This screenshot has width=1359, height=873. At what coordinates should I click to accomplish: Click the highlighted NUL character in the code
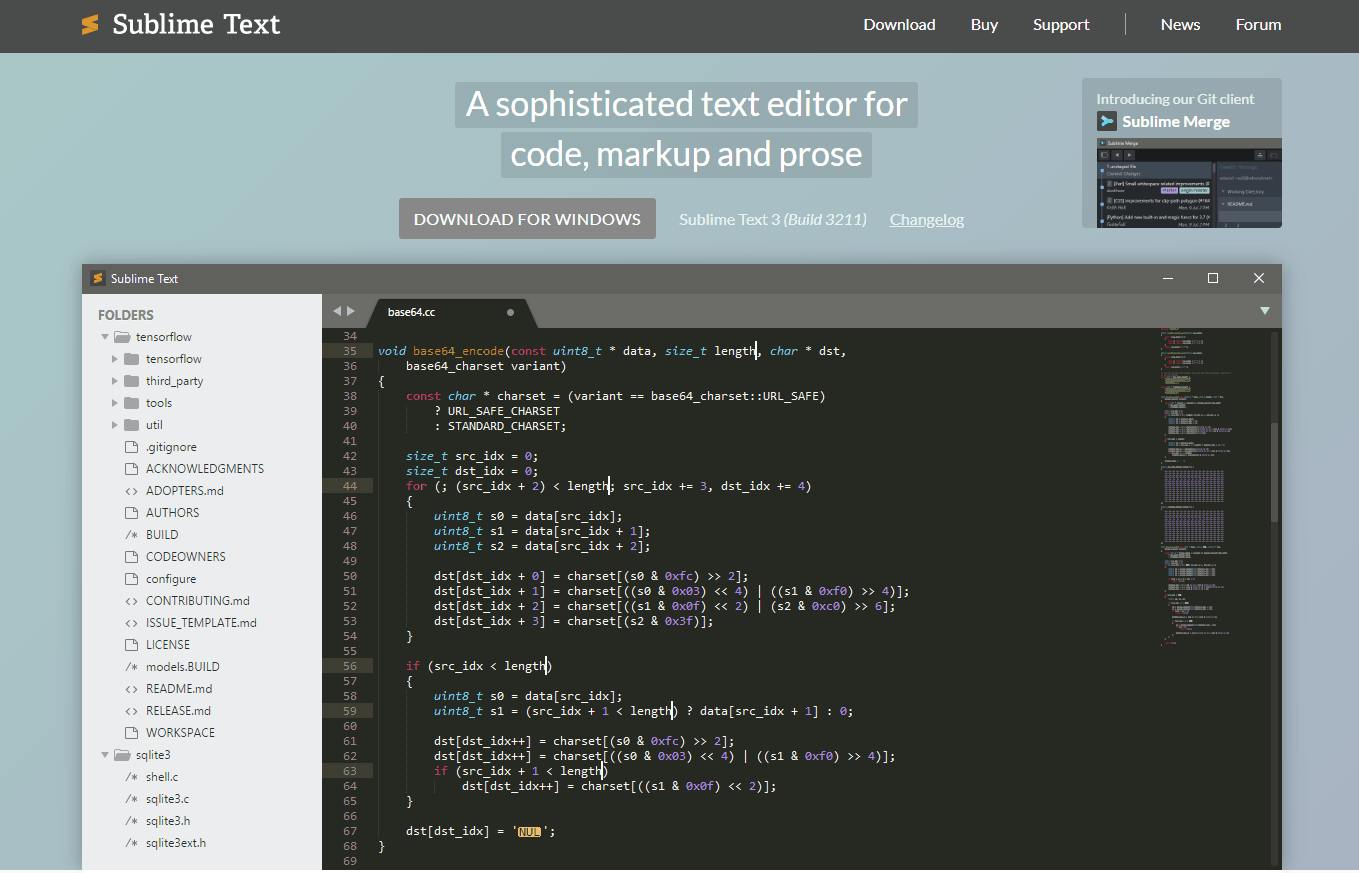click(530, 831)
